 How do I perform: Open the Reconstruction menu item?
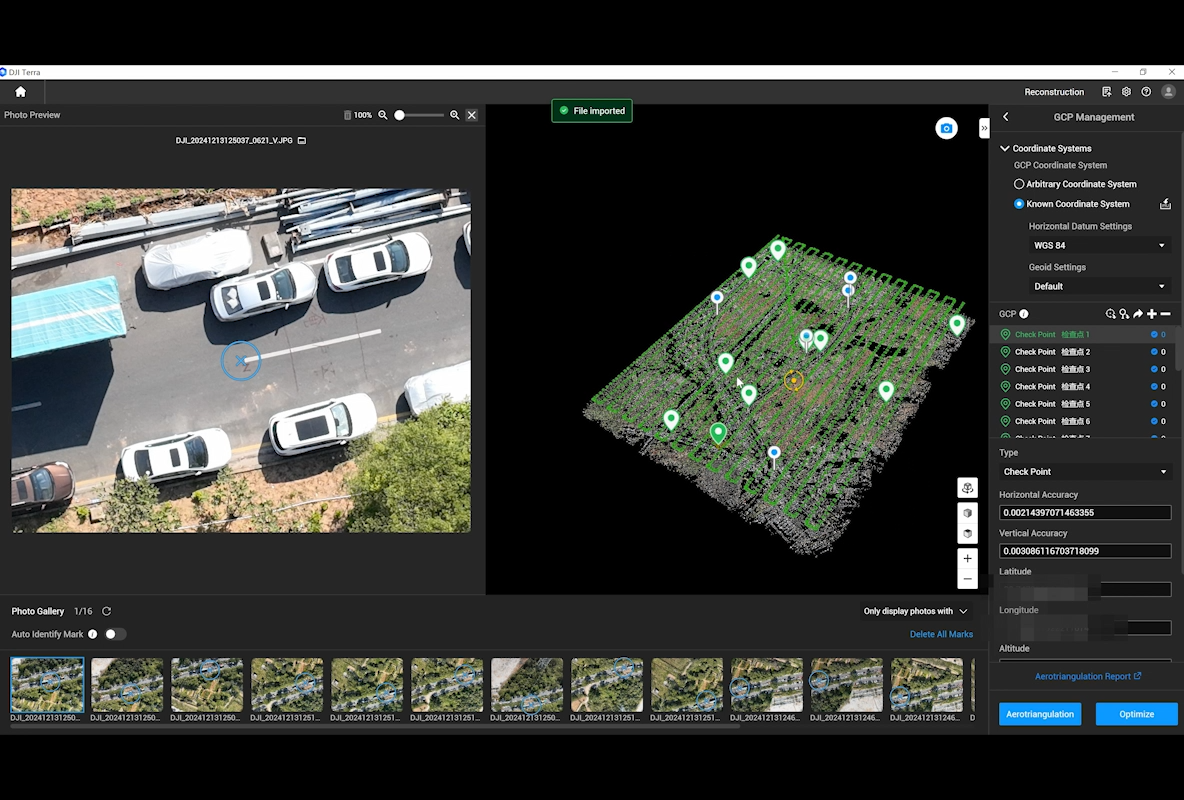1054,92
